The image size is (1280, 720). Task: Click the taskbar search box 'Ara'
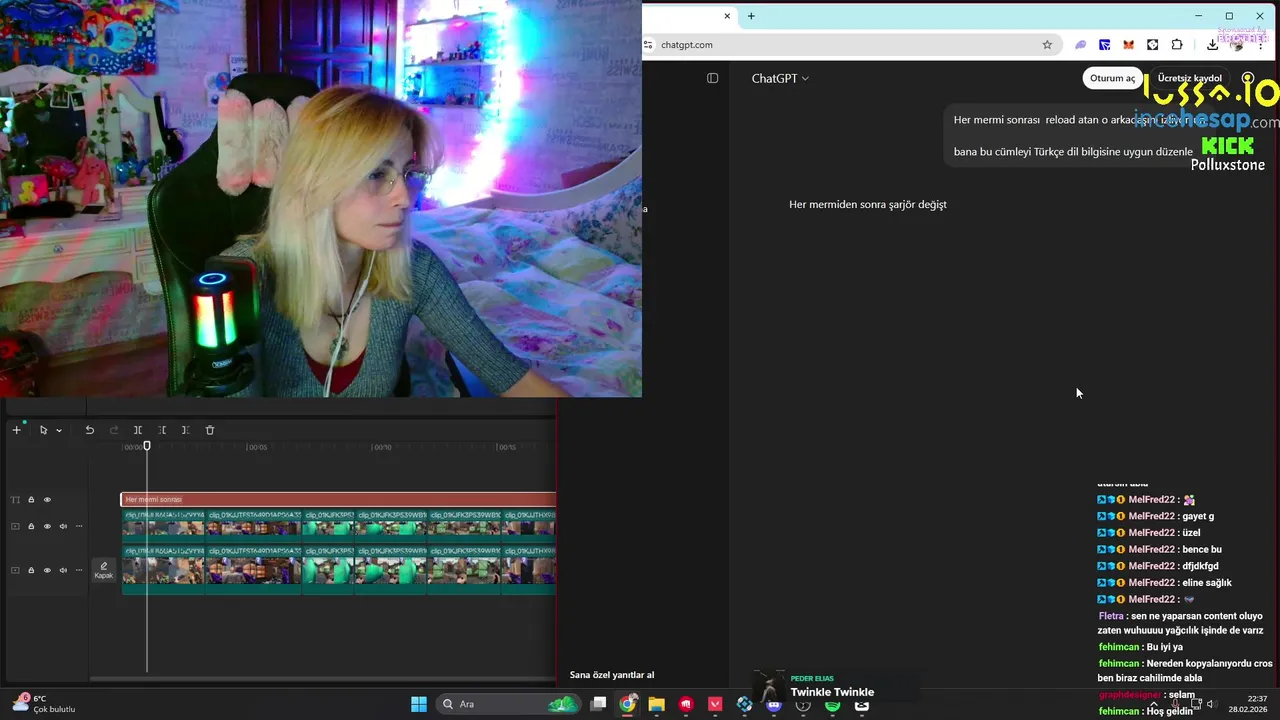pyautogui.click(x=510, y=704)
